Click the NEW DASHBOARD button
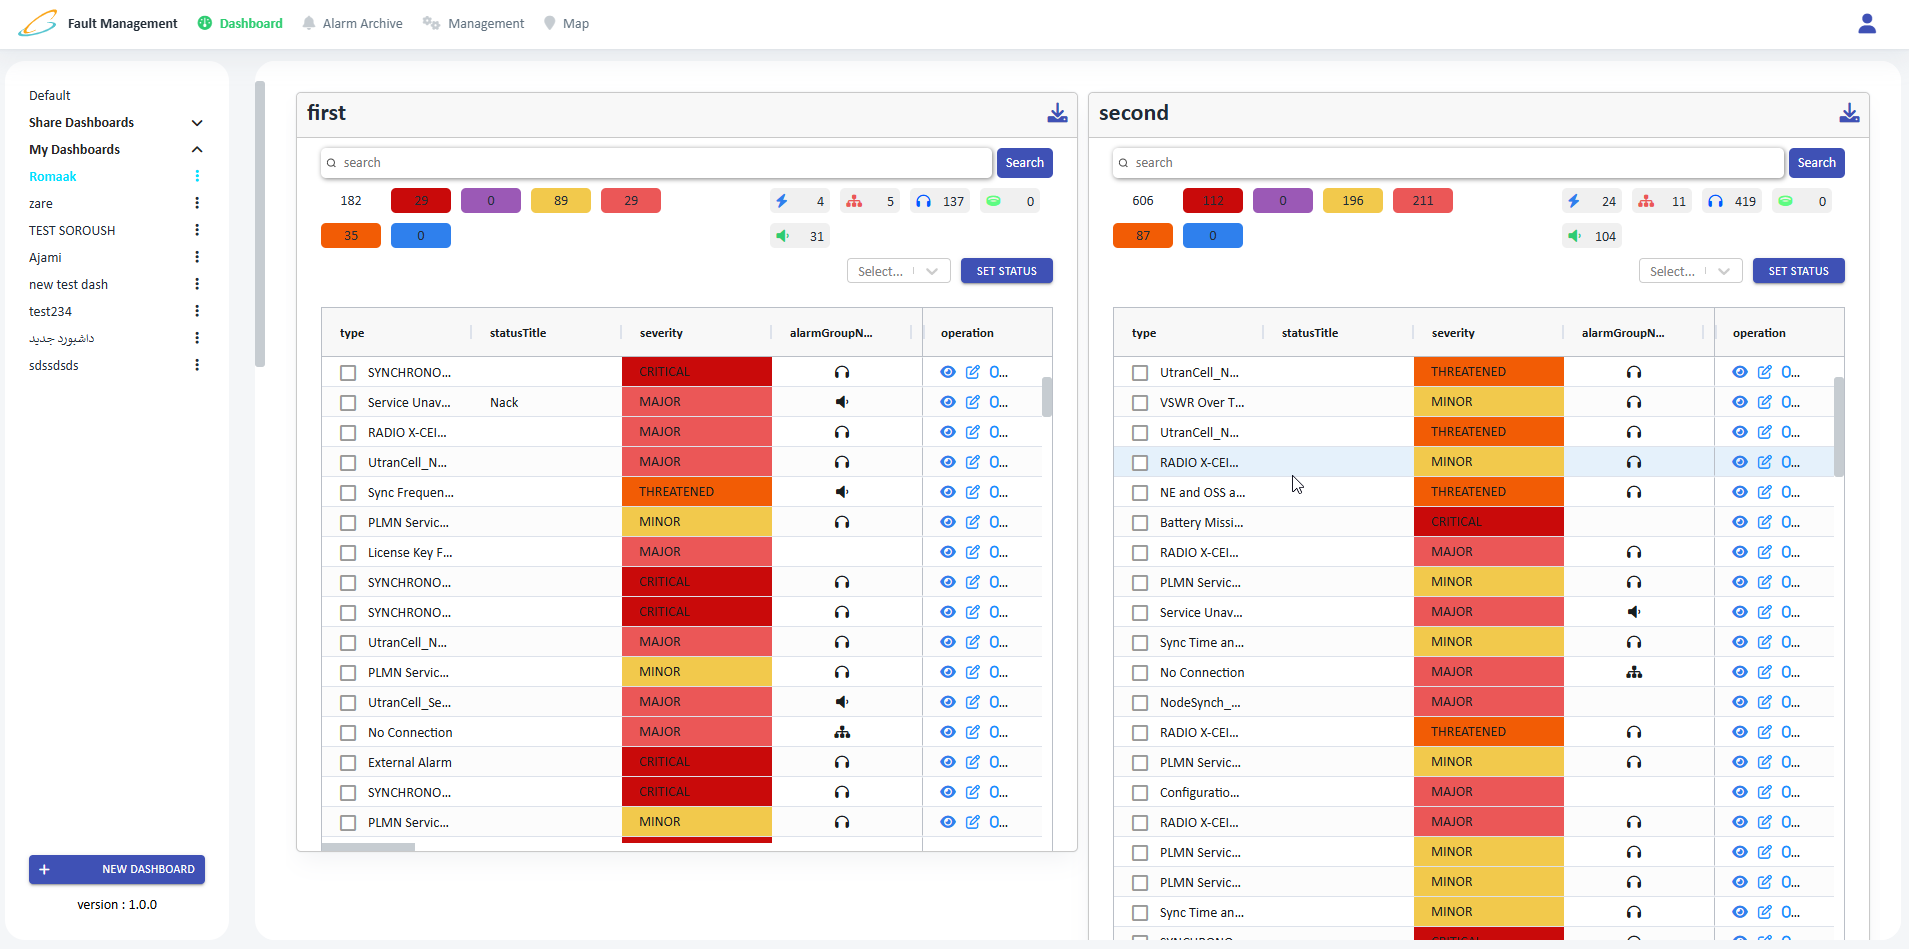Screen dimensions: 1909x949 click(117, 869)
